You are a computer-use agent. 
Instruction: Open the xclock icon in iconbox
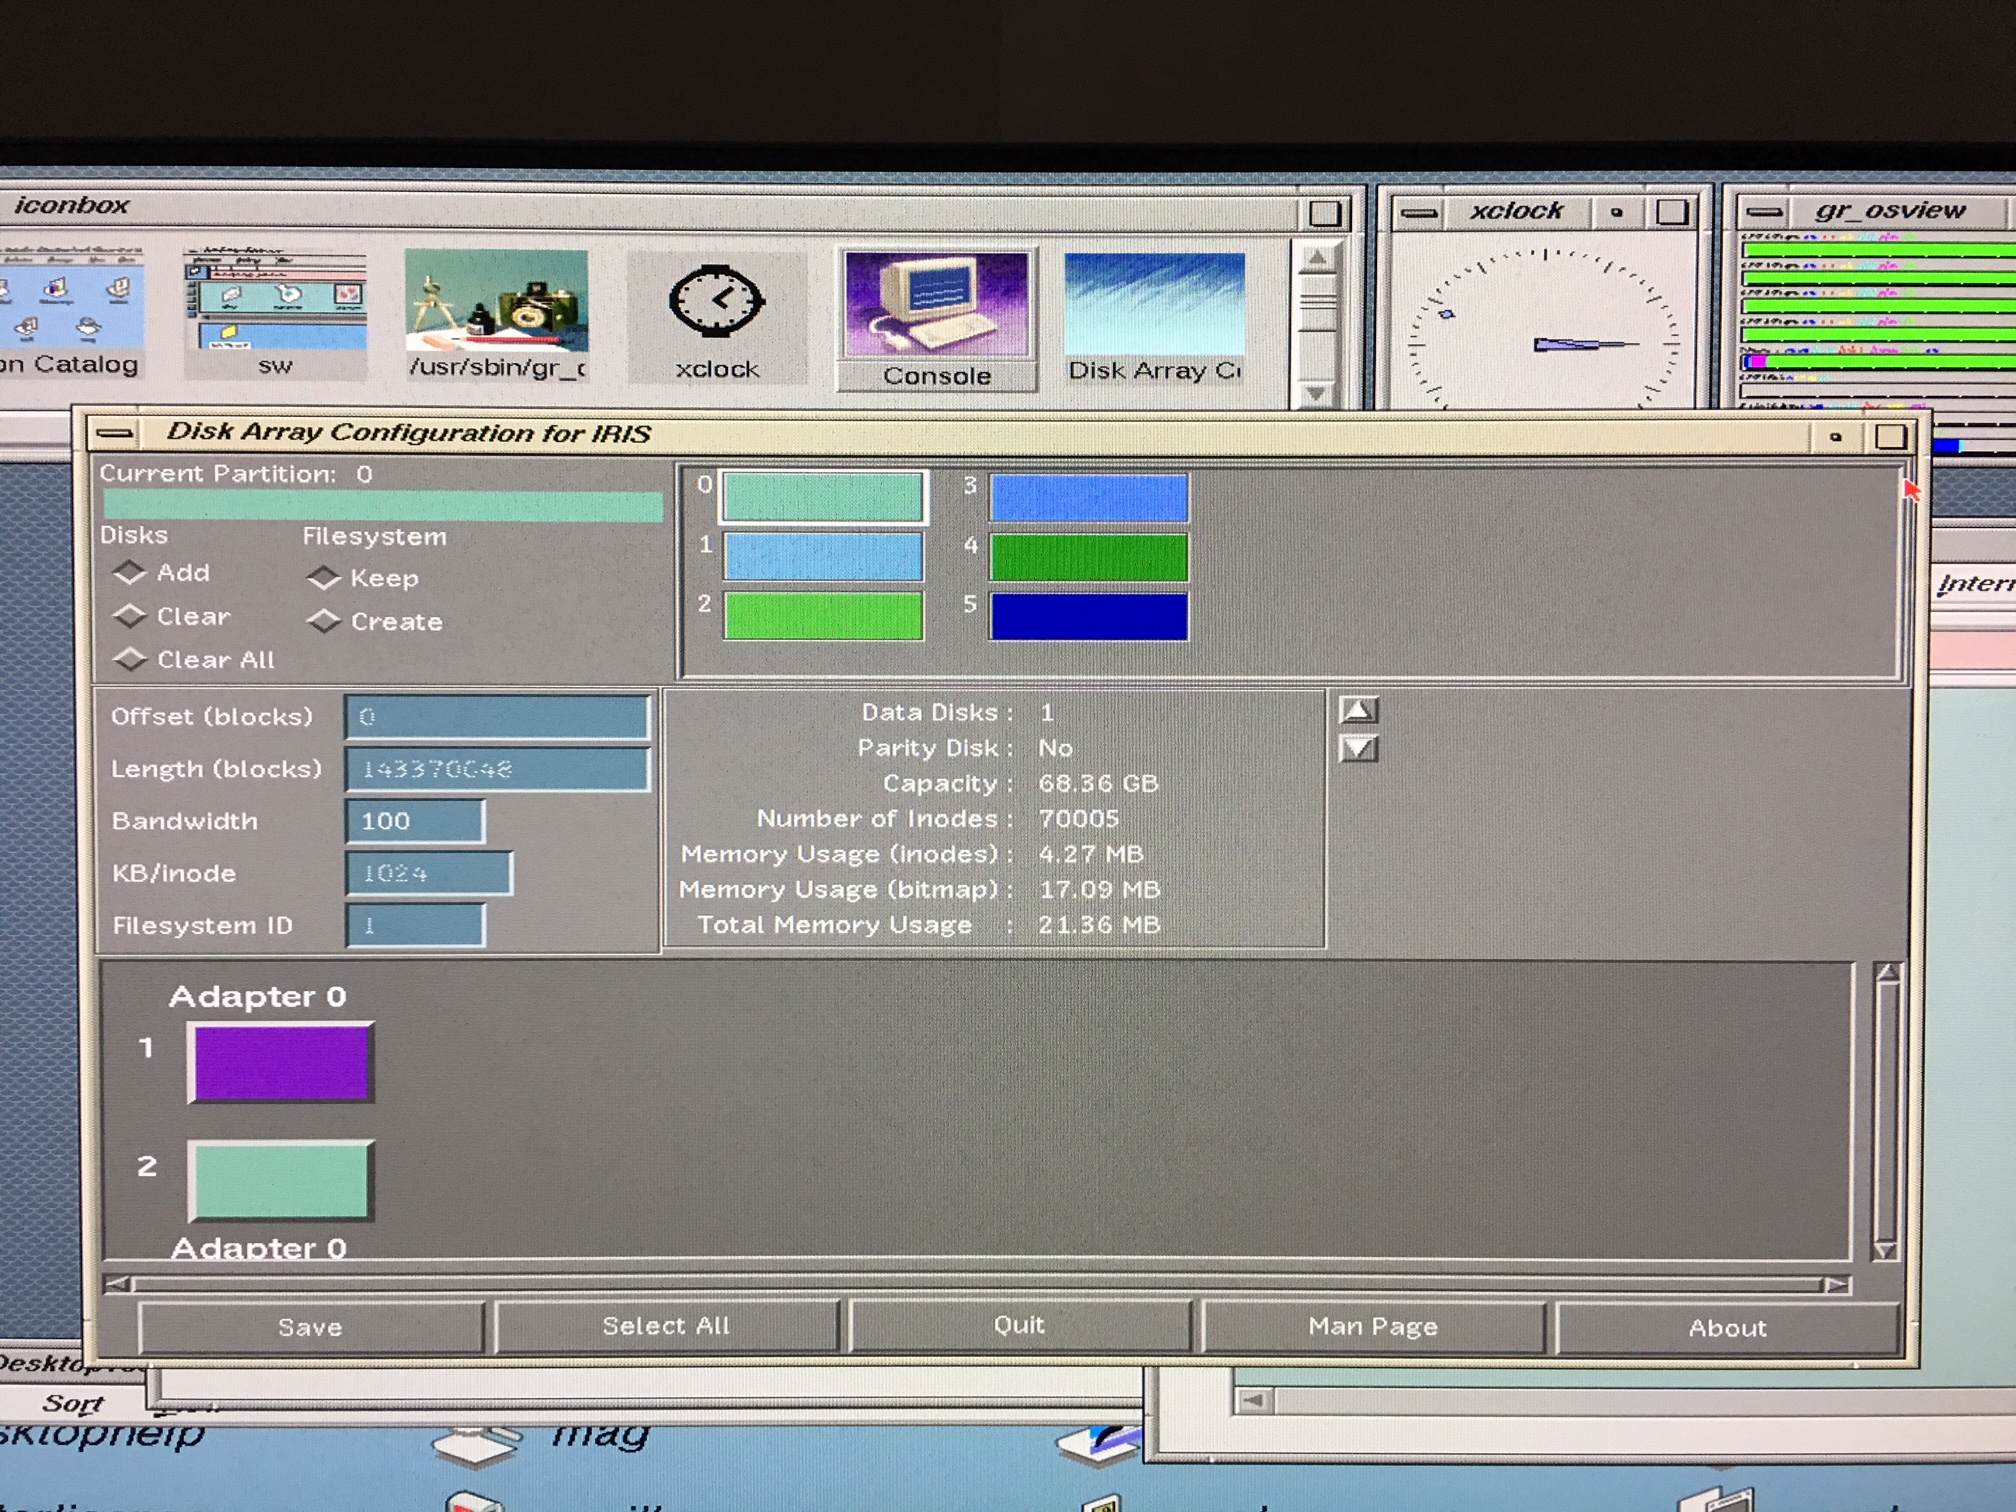coord(716,318)
